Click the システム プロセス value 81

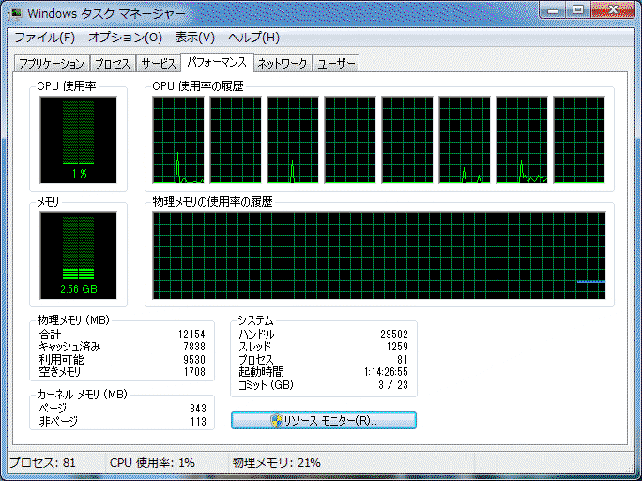coord(402,360)
